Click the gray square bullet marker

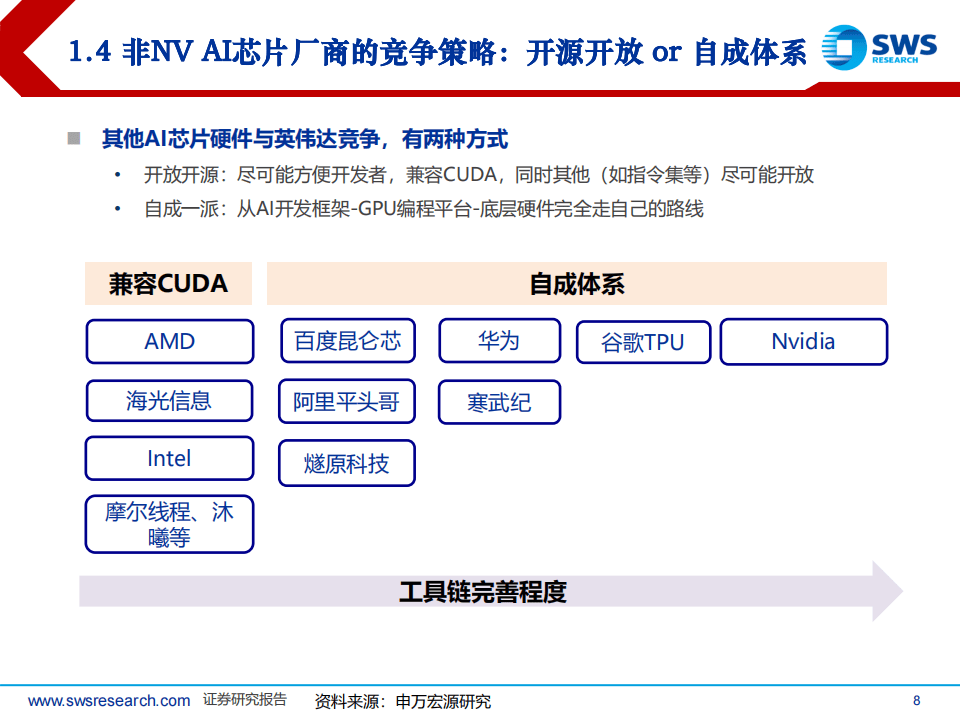pos(74,138)
